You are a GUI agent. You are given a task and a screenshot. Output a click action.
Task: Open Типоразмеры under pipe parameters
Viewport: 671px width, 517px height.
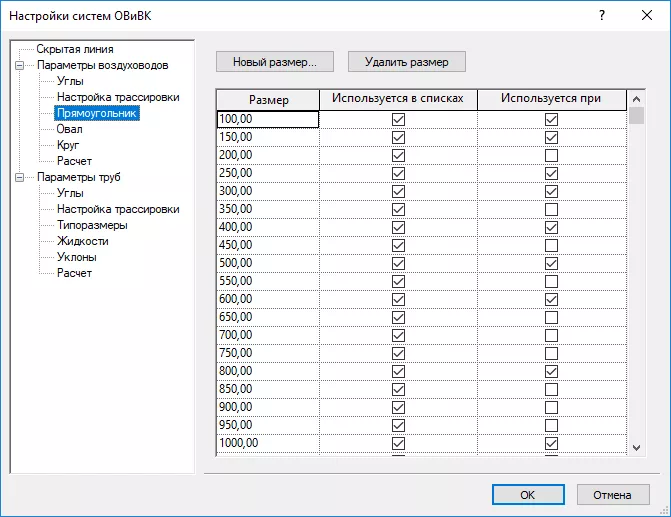coord(92,225)
